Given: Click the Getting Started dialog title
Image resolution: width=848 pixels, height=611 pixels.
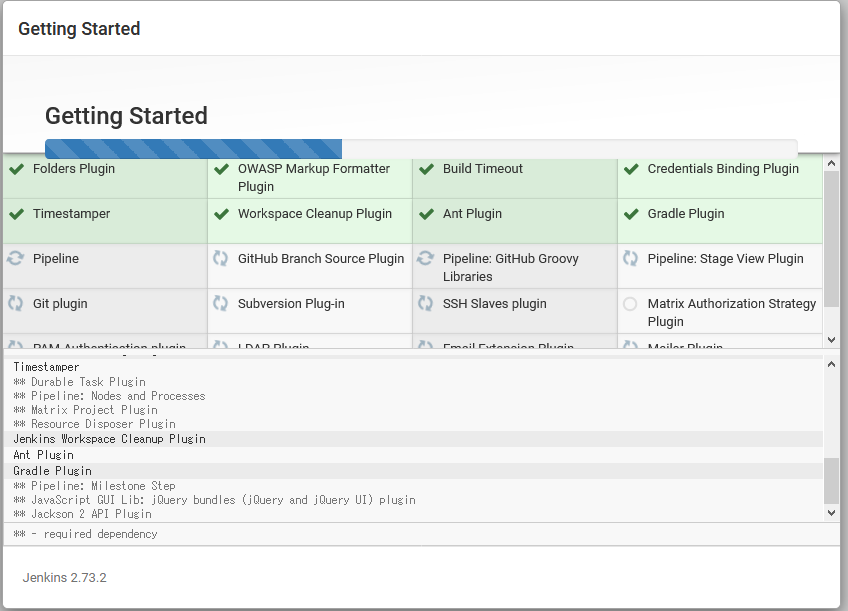Looking at the screenshot, I should (x=79, y=29).
